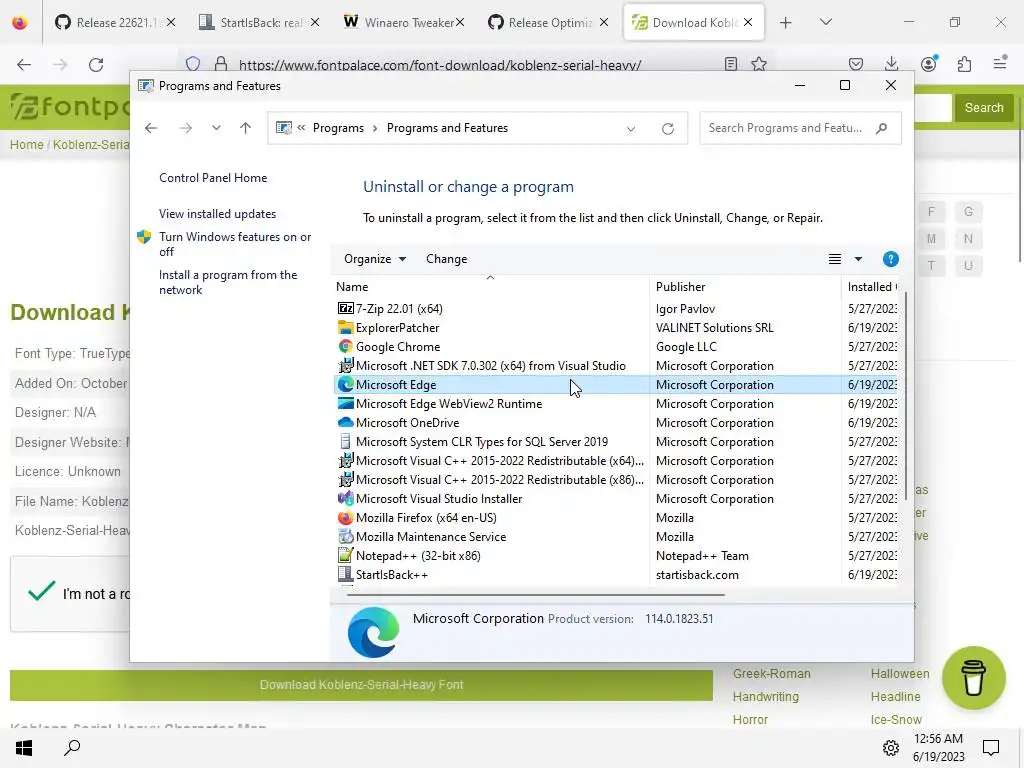Click the Firefox URL address field
This screenshot has width=1024, height=768.
tap(440, 65)
